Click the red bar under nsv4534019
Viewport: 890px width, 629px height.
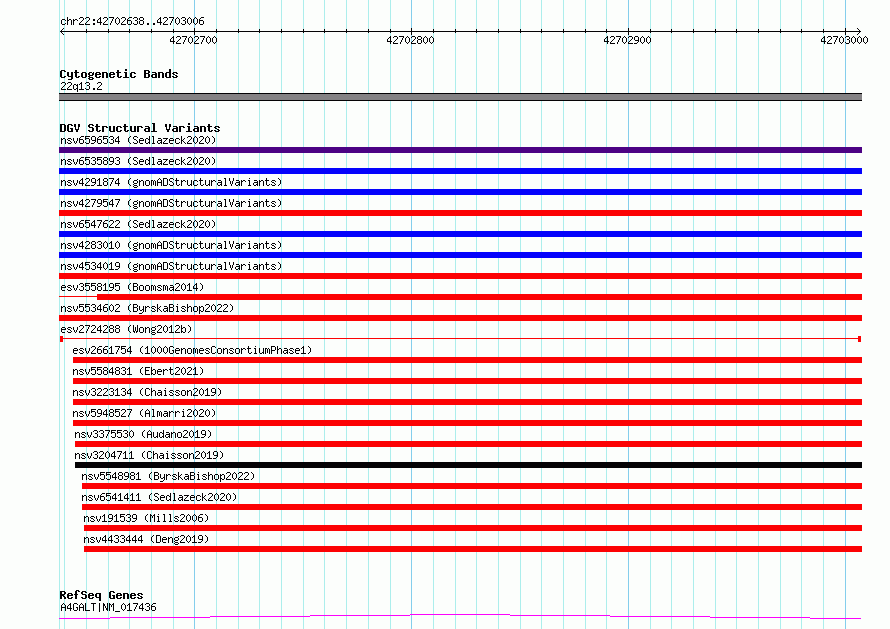[460, 276]
